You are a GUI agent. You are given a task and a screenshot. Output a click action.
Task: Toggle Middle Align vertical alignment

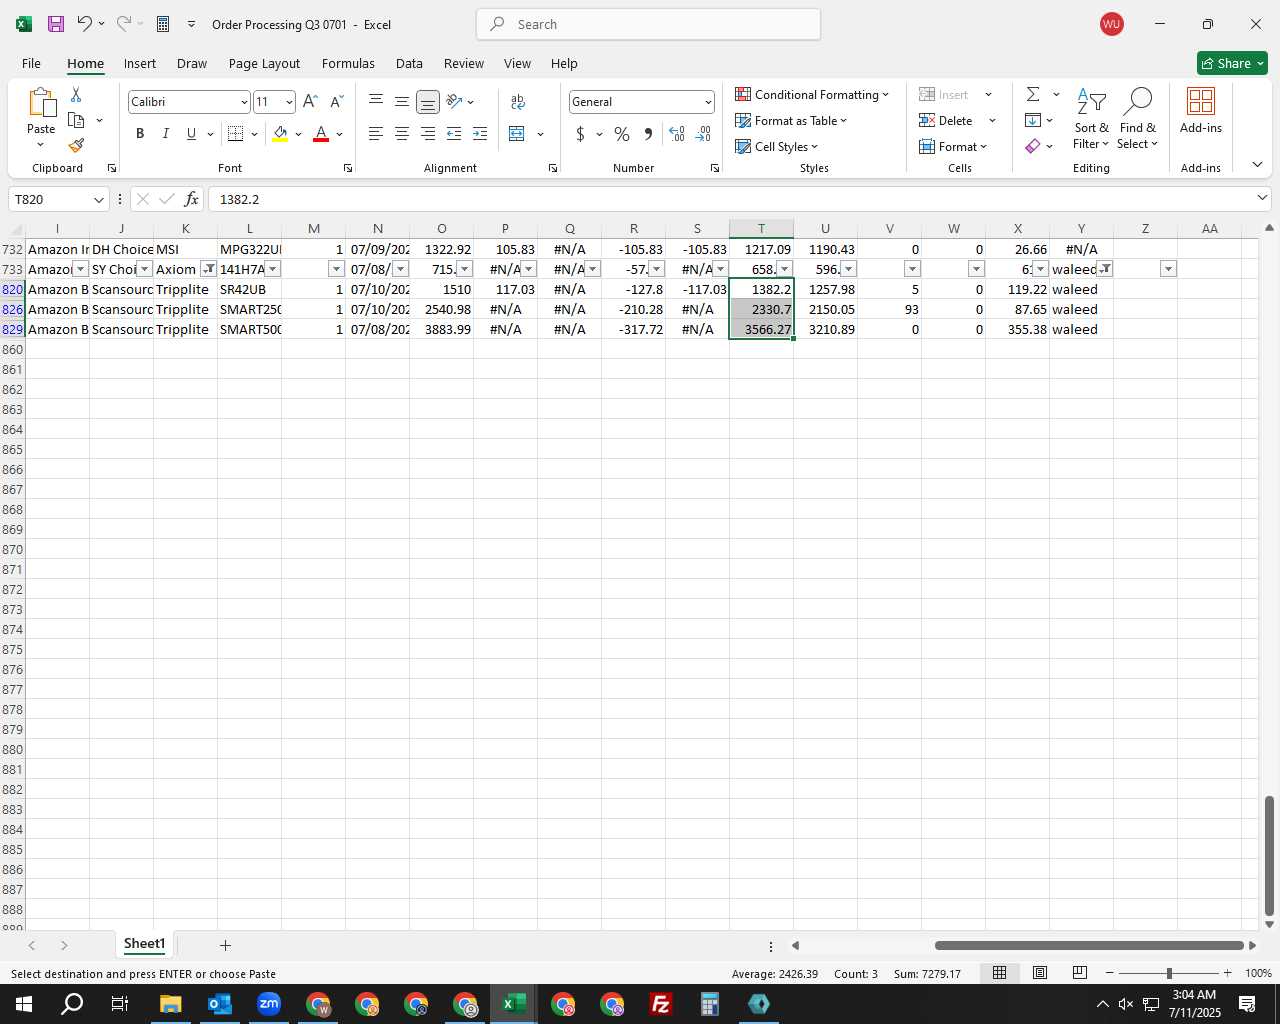pos(401,102)
